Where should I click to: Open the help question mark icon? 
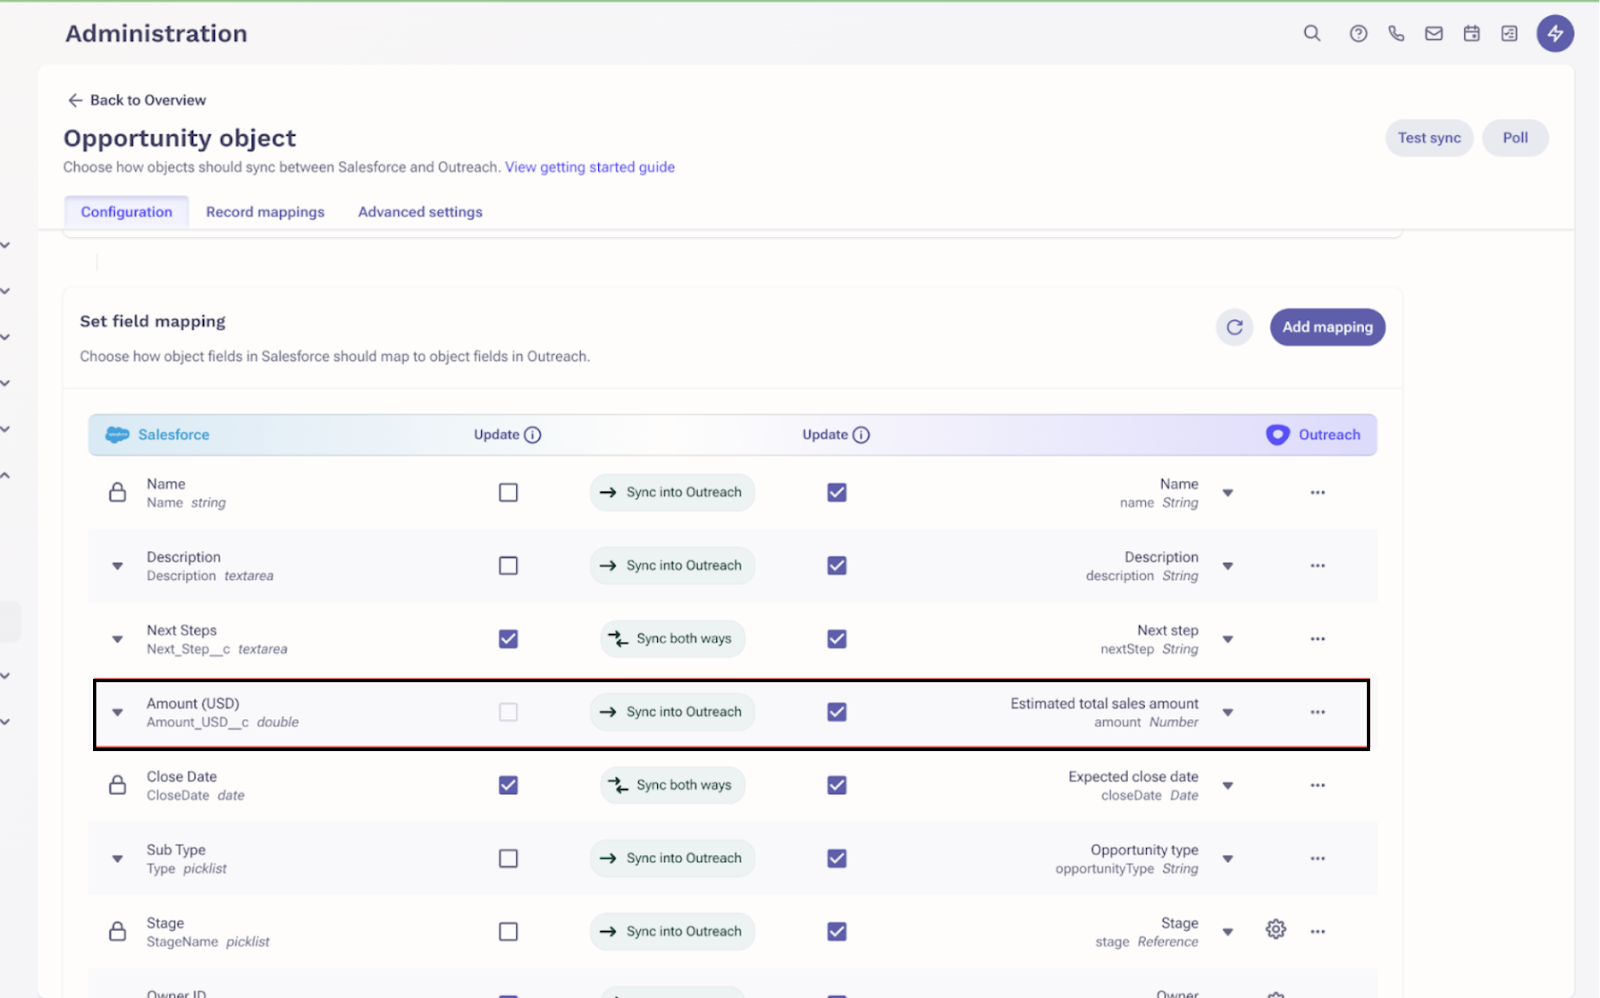pos(1358,33)
